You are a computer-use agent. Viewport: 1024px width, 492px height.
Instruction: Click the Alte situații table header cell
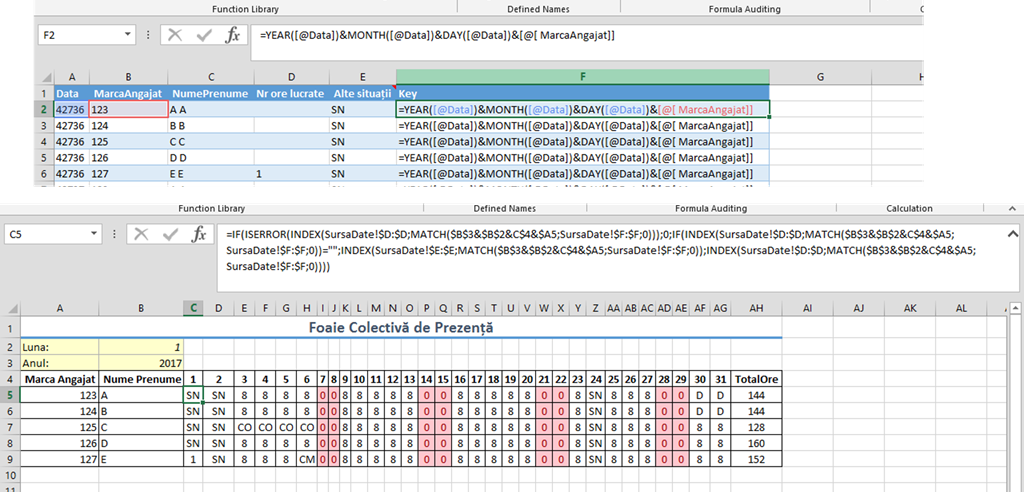(x=362, y=93)
